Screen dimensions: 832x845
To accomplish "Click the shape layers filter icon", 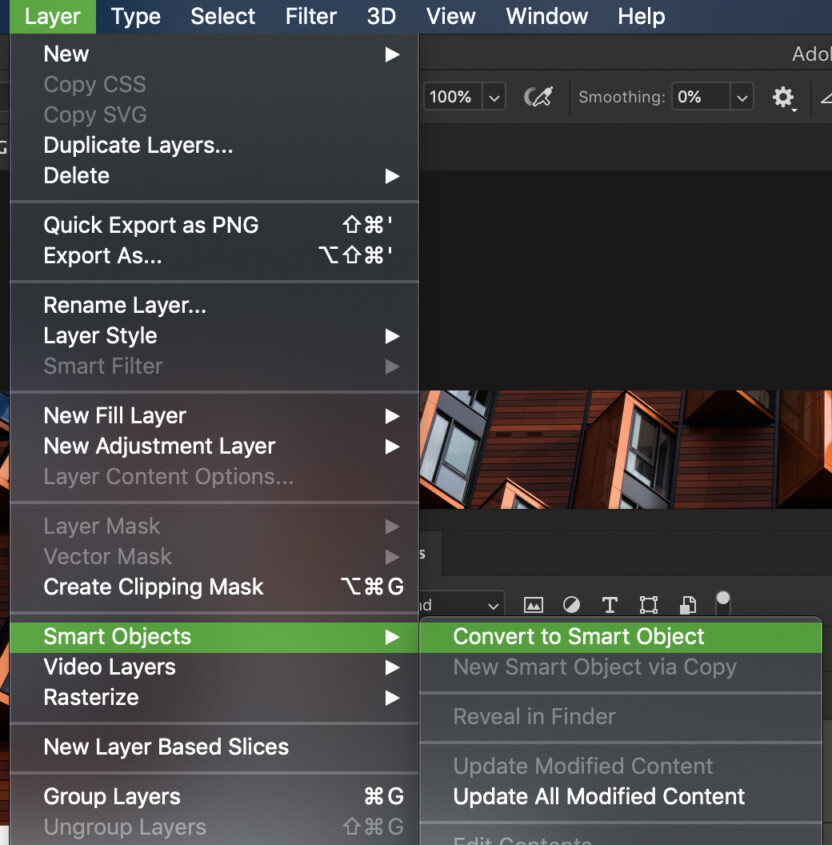I will [648, 605].
